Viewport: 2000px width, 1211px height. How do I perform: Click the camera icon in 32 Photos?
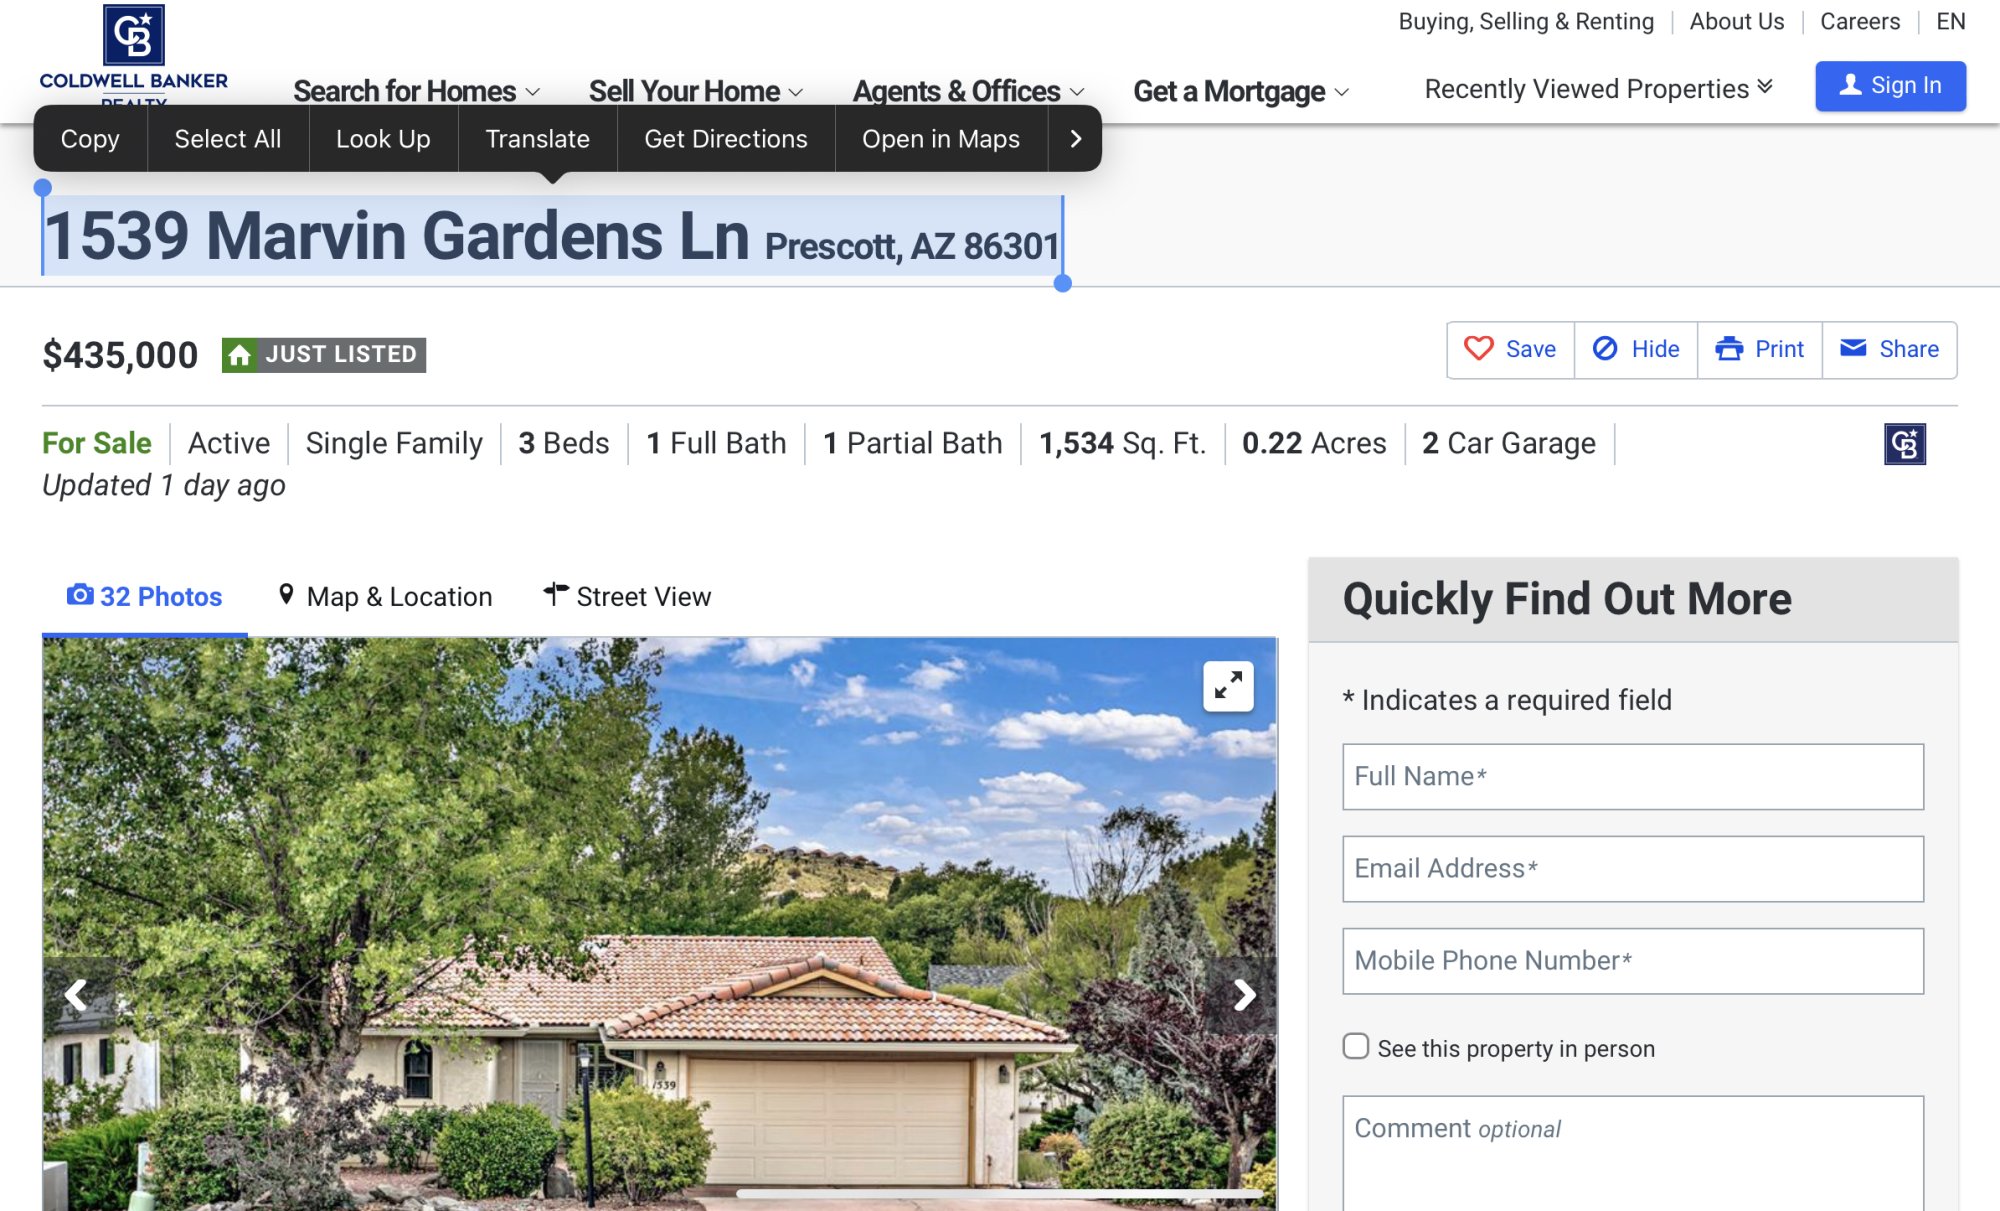tap(80, 595)
